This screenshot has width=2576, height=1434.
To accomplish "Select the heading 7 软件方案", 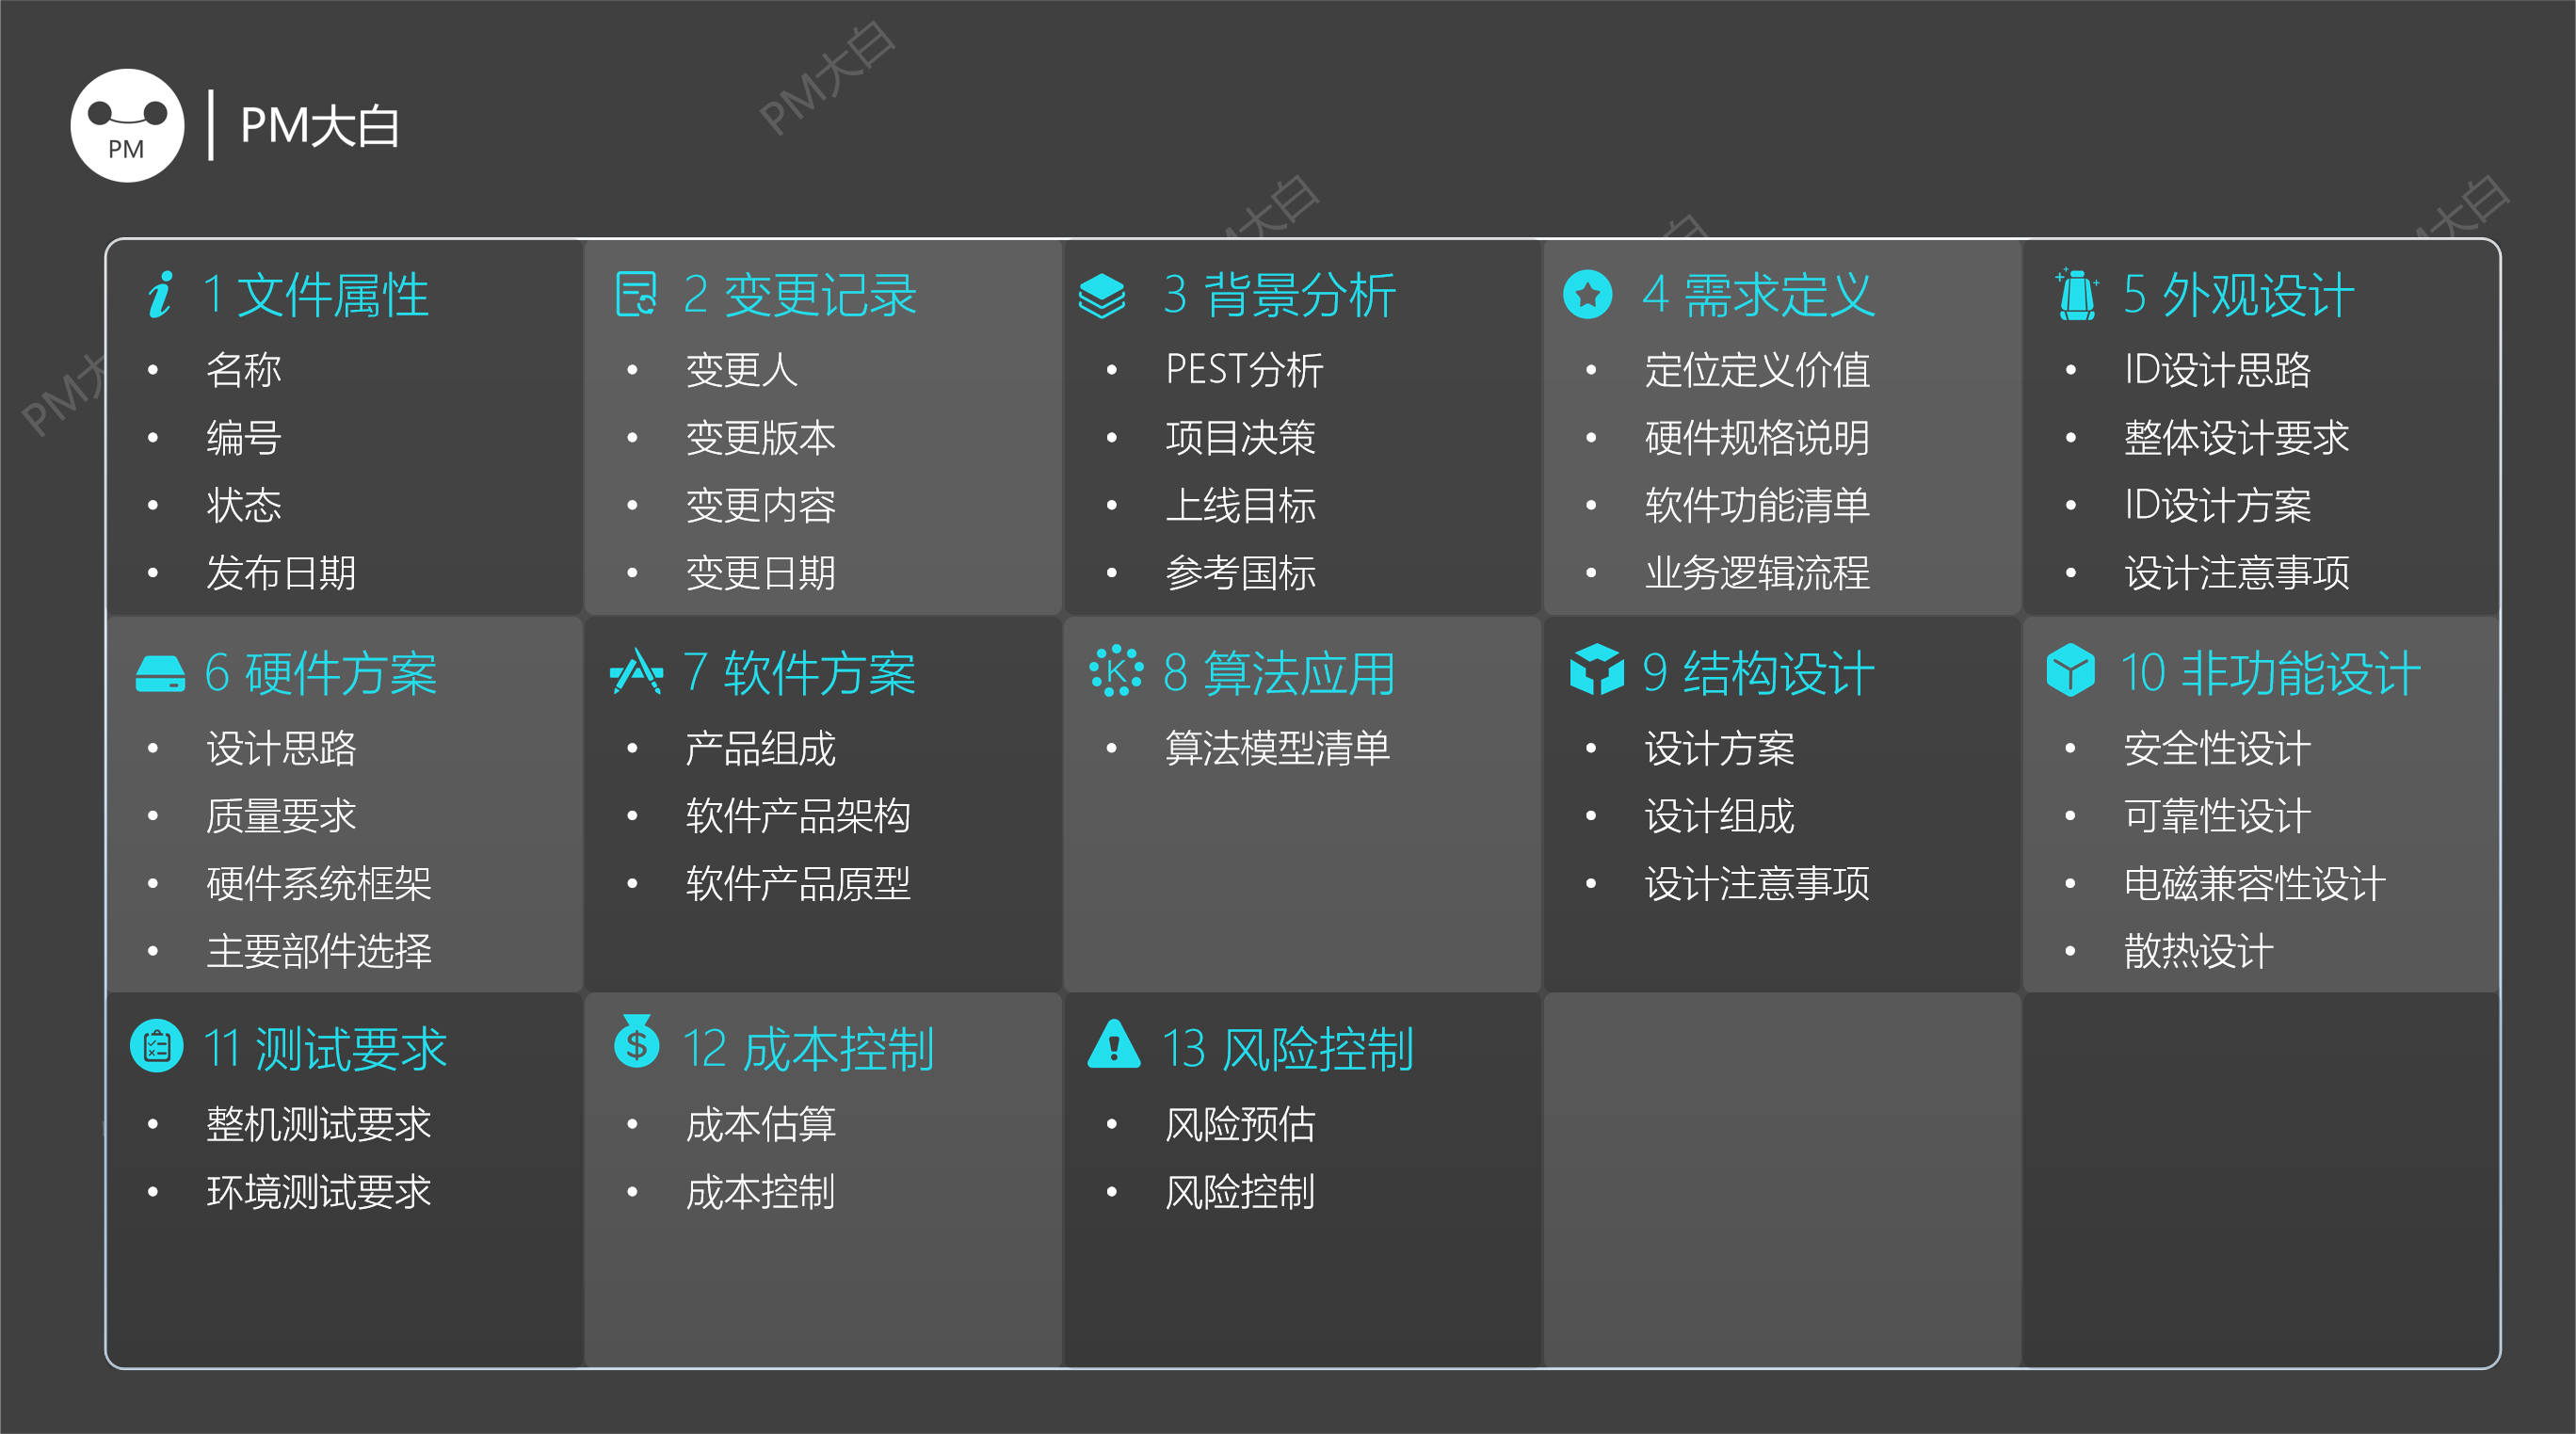I will click(x=799, y=672).
